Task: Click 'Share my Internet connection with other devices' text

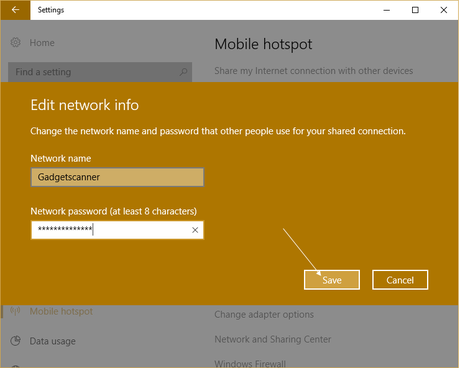Action: coord(314,71)
